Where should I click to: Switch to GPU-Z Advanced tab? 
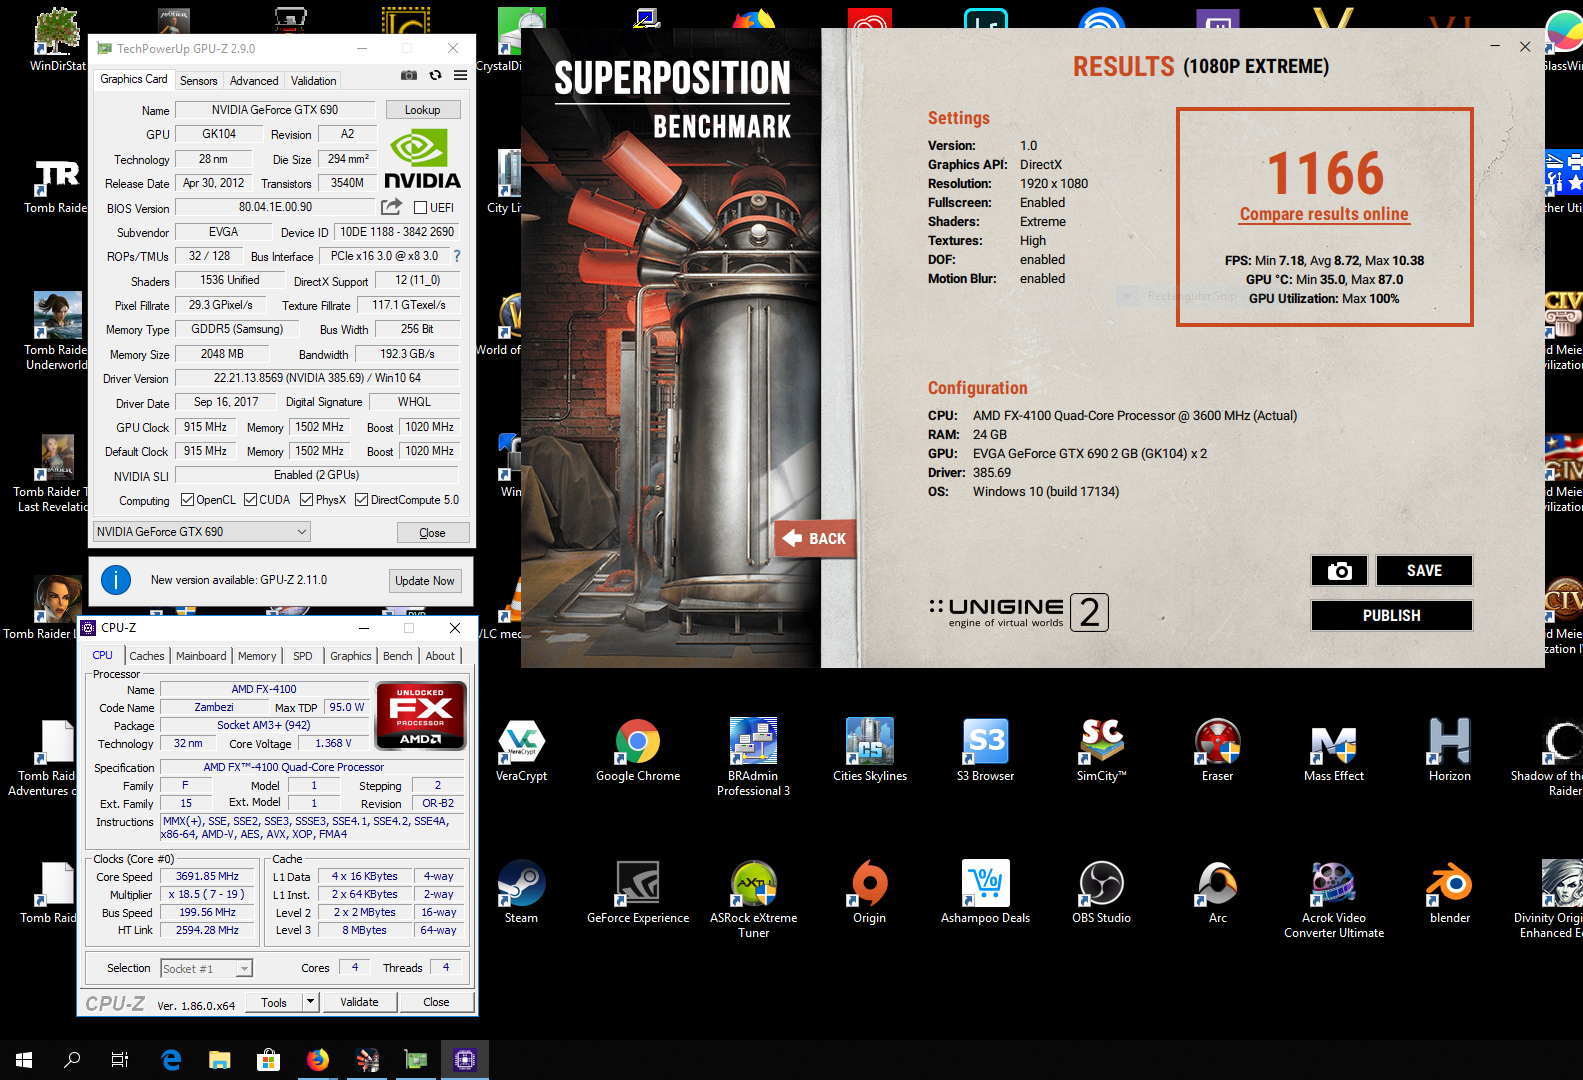[x=254, y=81]
